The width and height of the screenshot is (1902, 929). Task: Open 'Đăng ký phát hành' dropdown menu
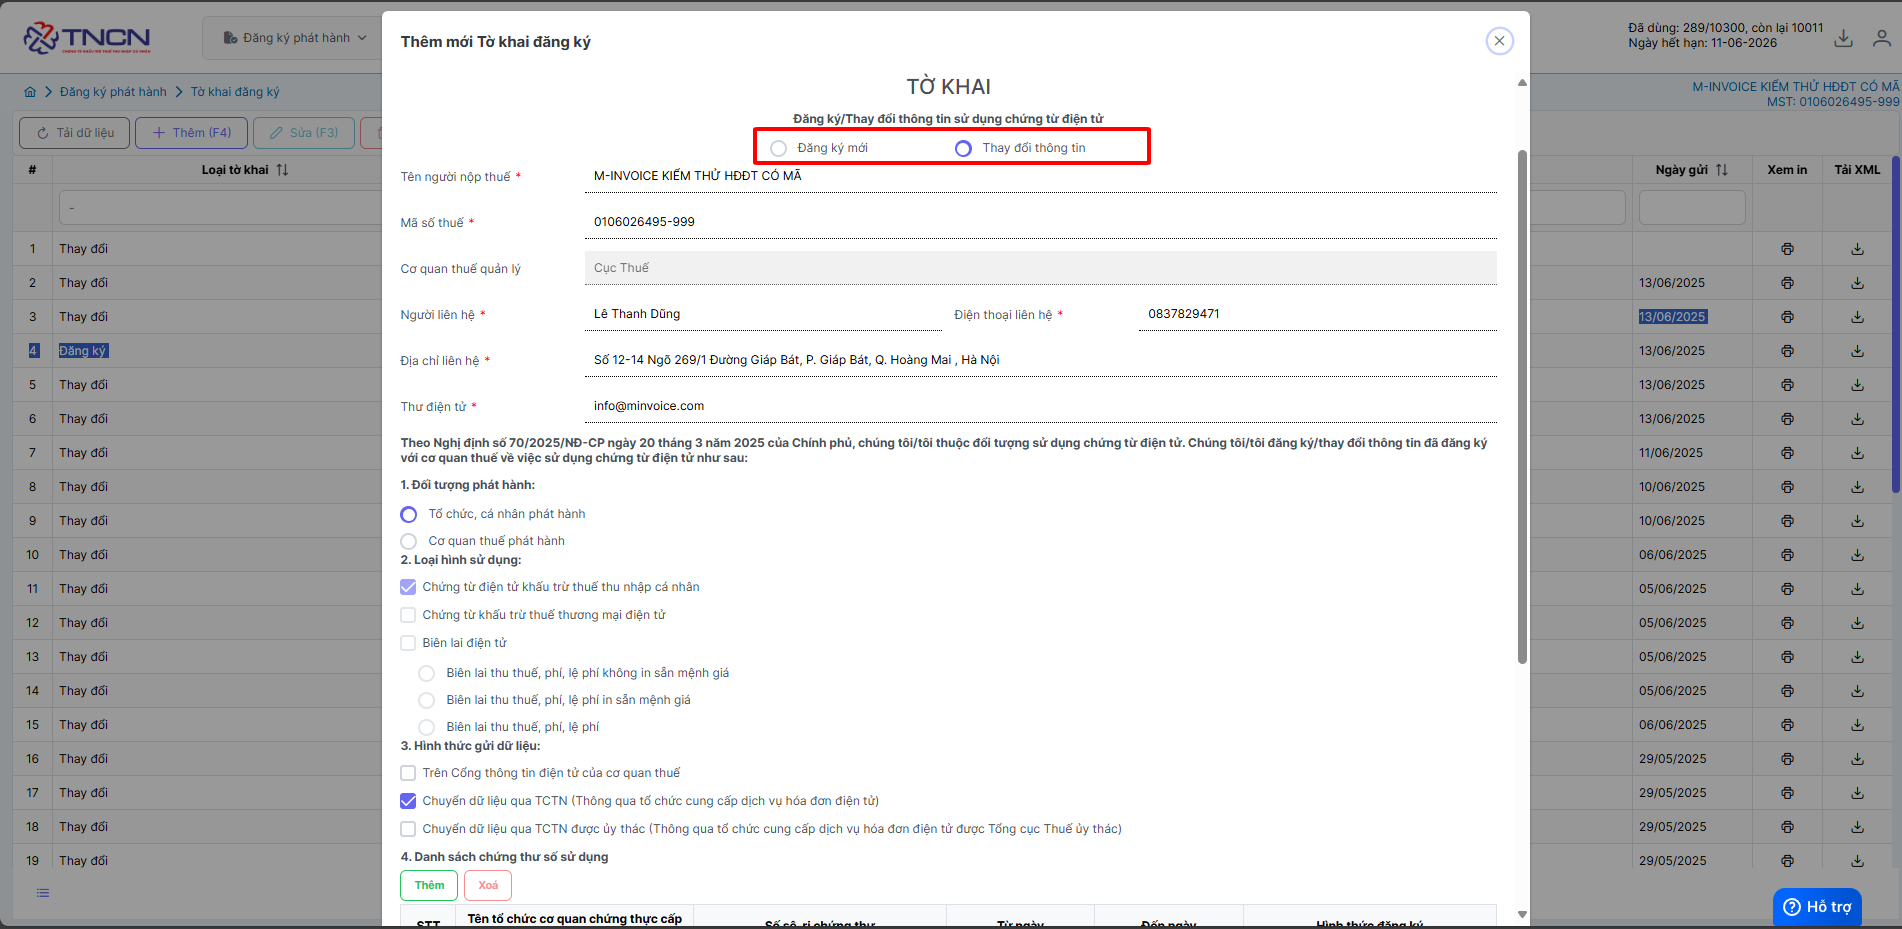point(294,38)
